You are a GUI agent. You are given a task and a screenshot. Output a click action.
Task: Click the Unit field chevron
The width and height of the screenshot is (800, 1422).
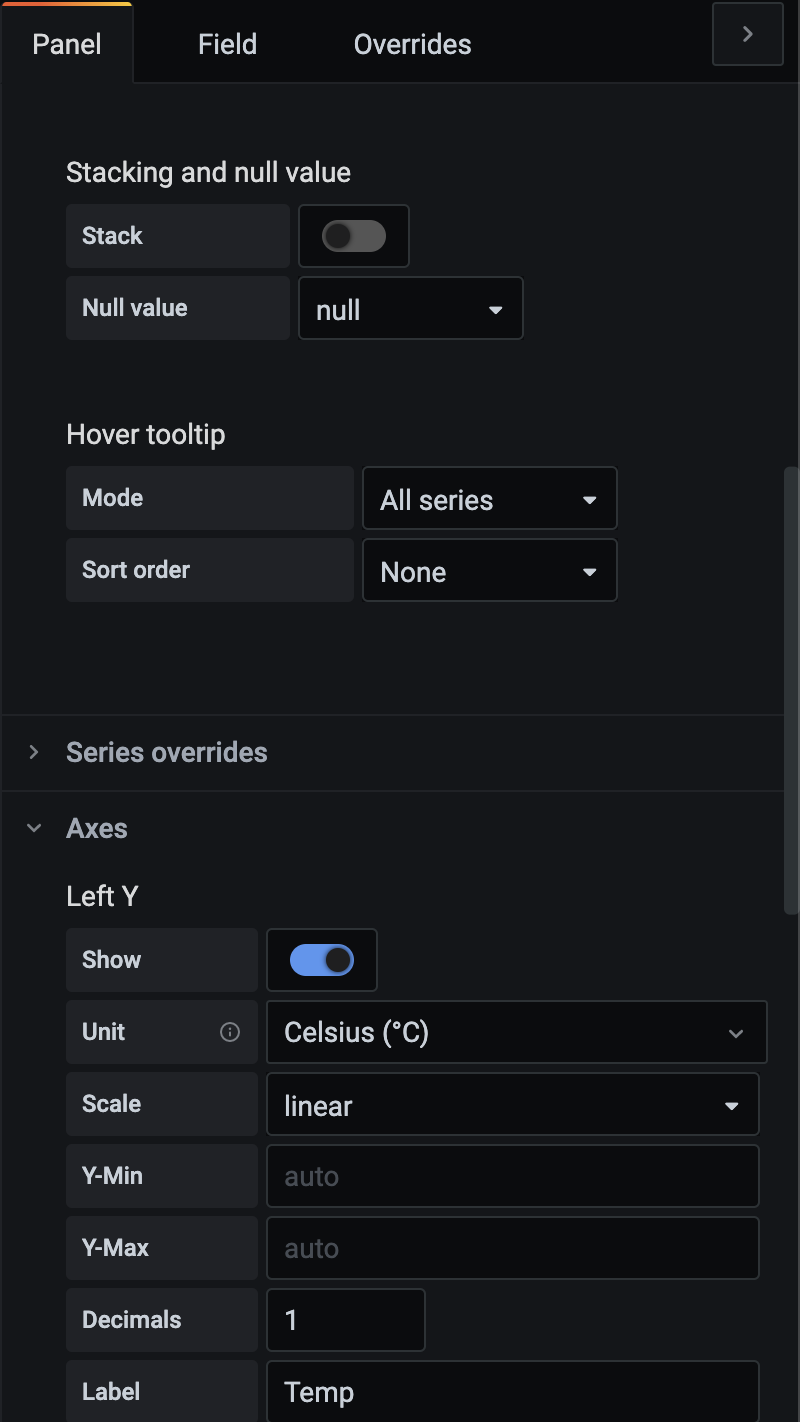737,1033
